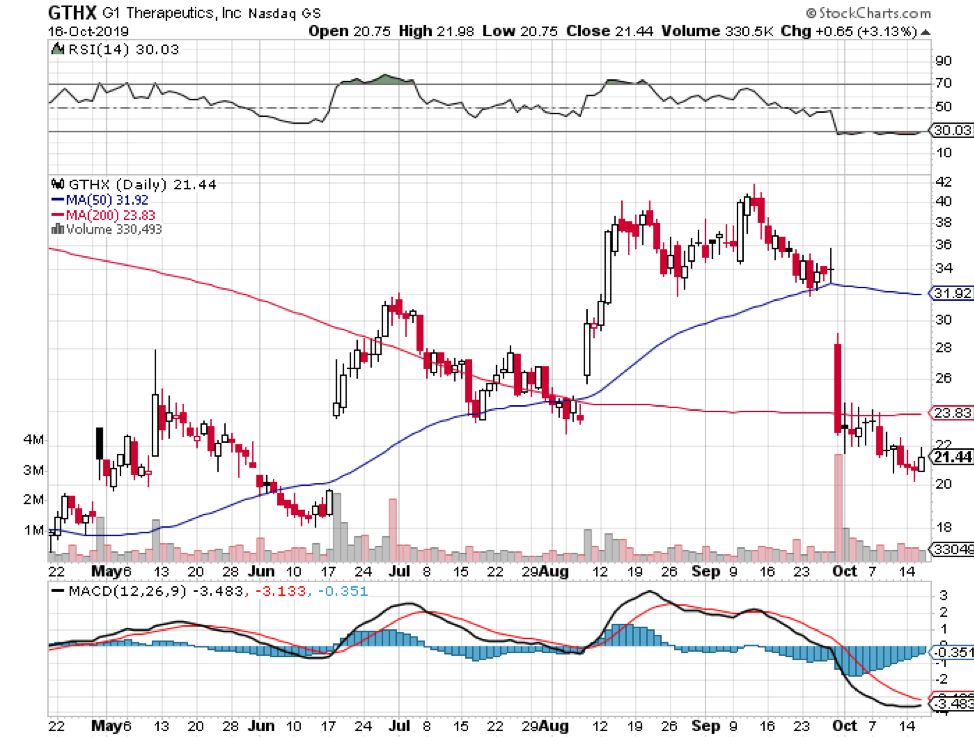The width and height of the screenshot is (974, 737).
Task: Click the 1M label on the volume axis
Action: click(x=34, y=531)
